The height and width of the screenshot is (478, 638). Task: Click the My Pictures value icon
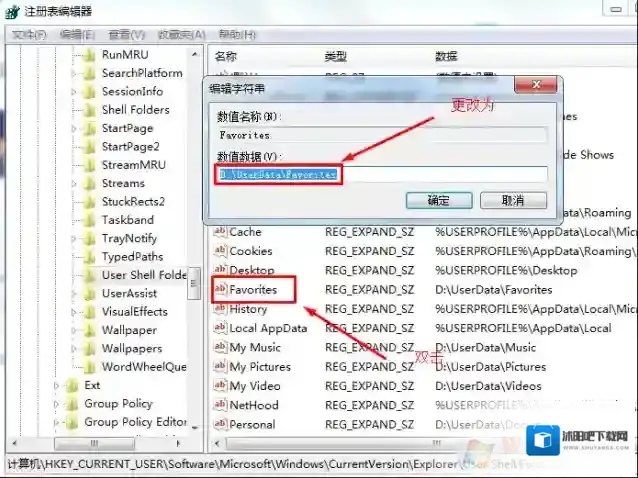pos(220,366)
